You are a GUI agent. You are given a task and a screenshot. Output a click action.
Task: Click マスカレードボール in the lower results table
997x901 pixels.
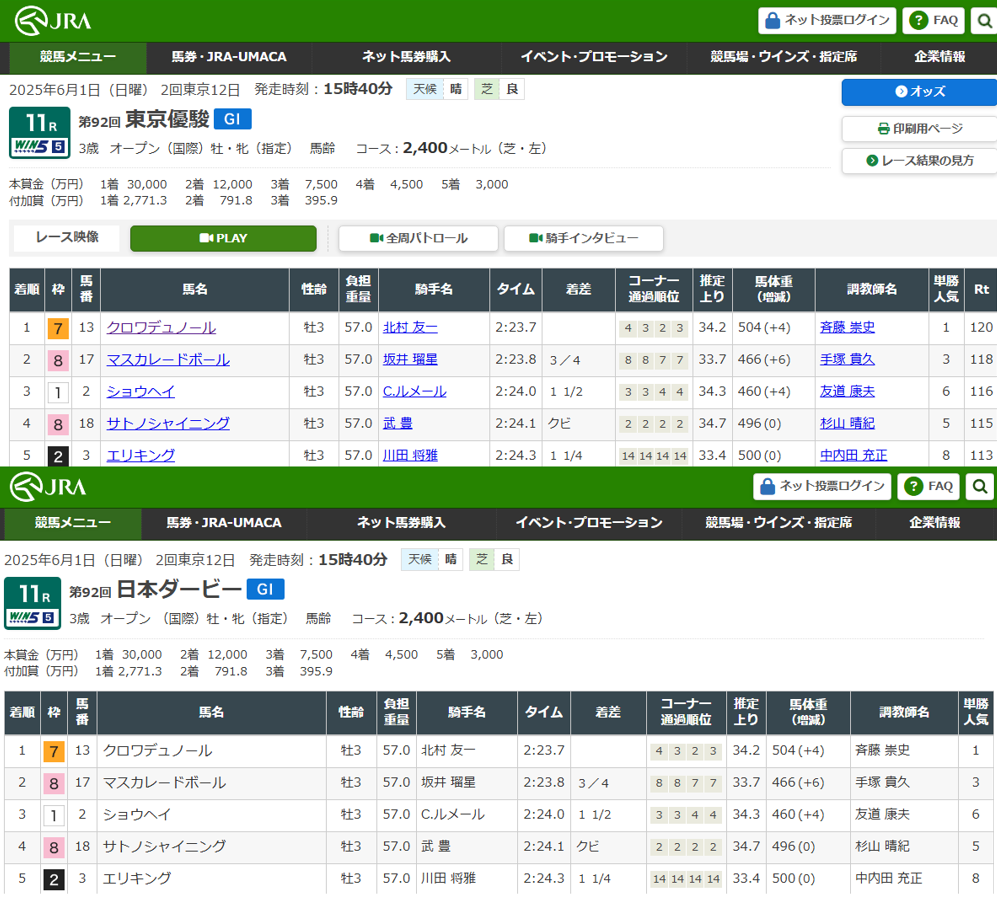(x=165, y=783)
